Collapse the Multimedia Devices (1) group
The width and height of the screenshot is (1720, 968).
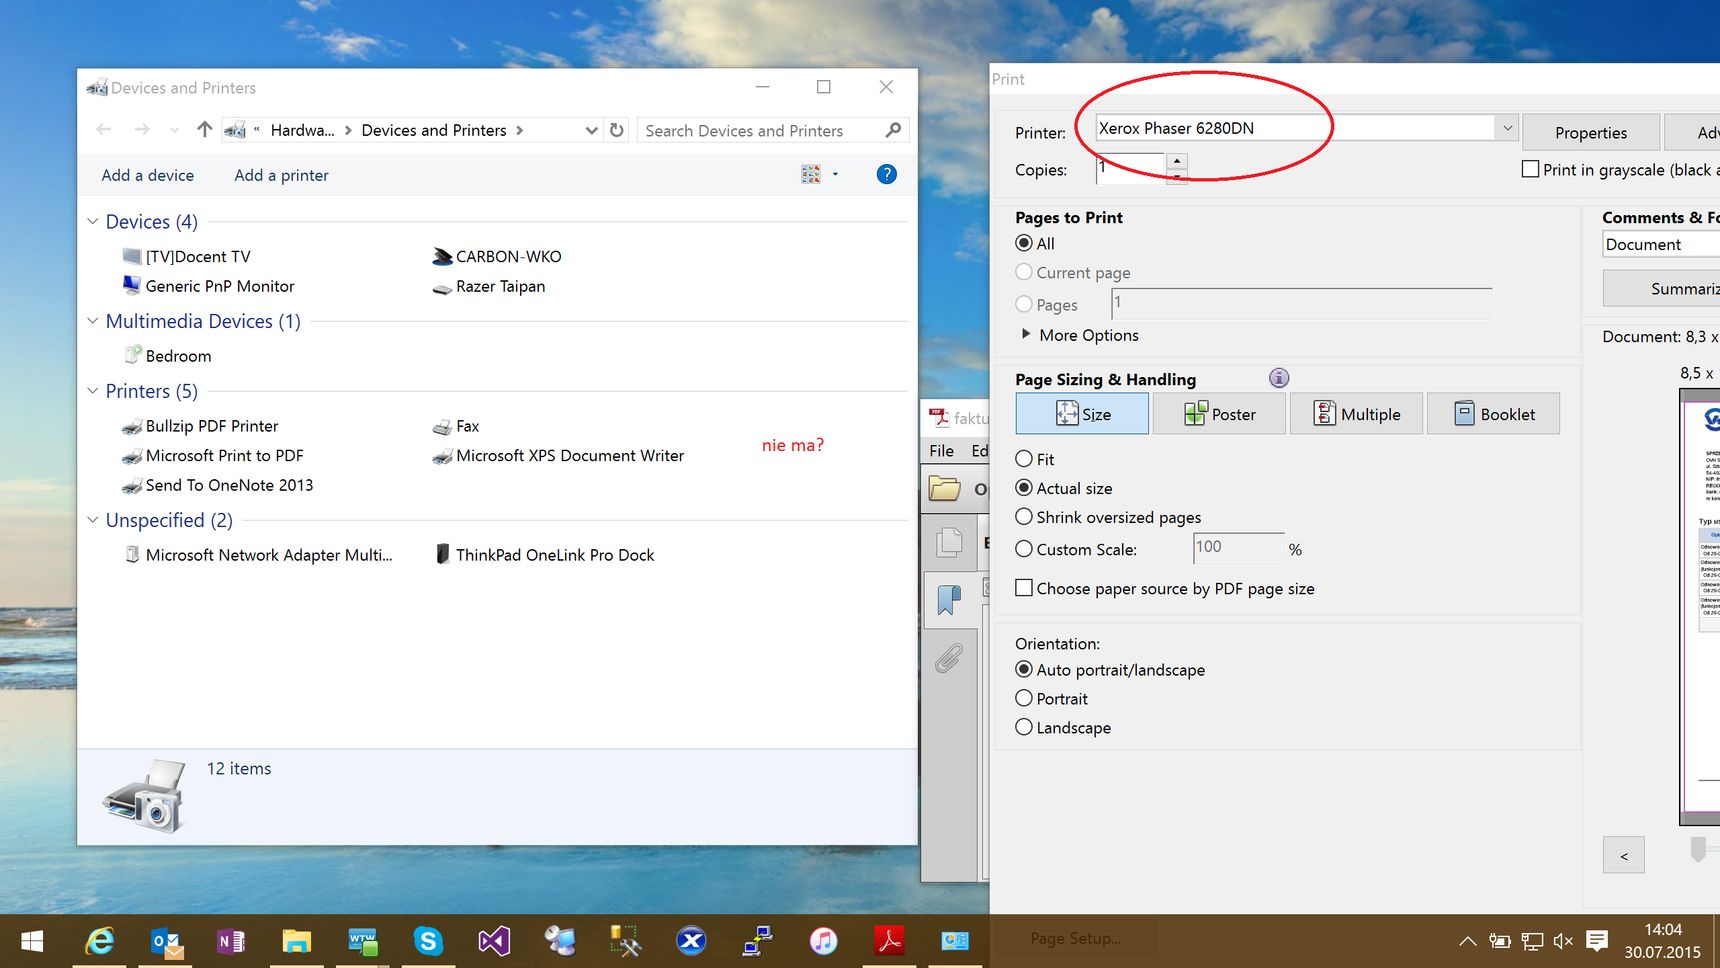click(92, 321)
